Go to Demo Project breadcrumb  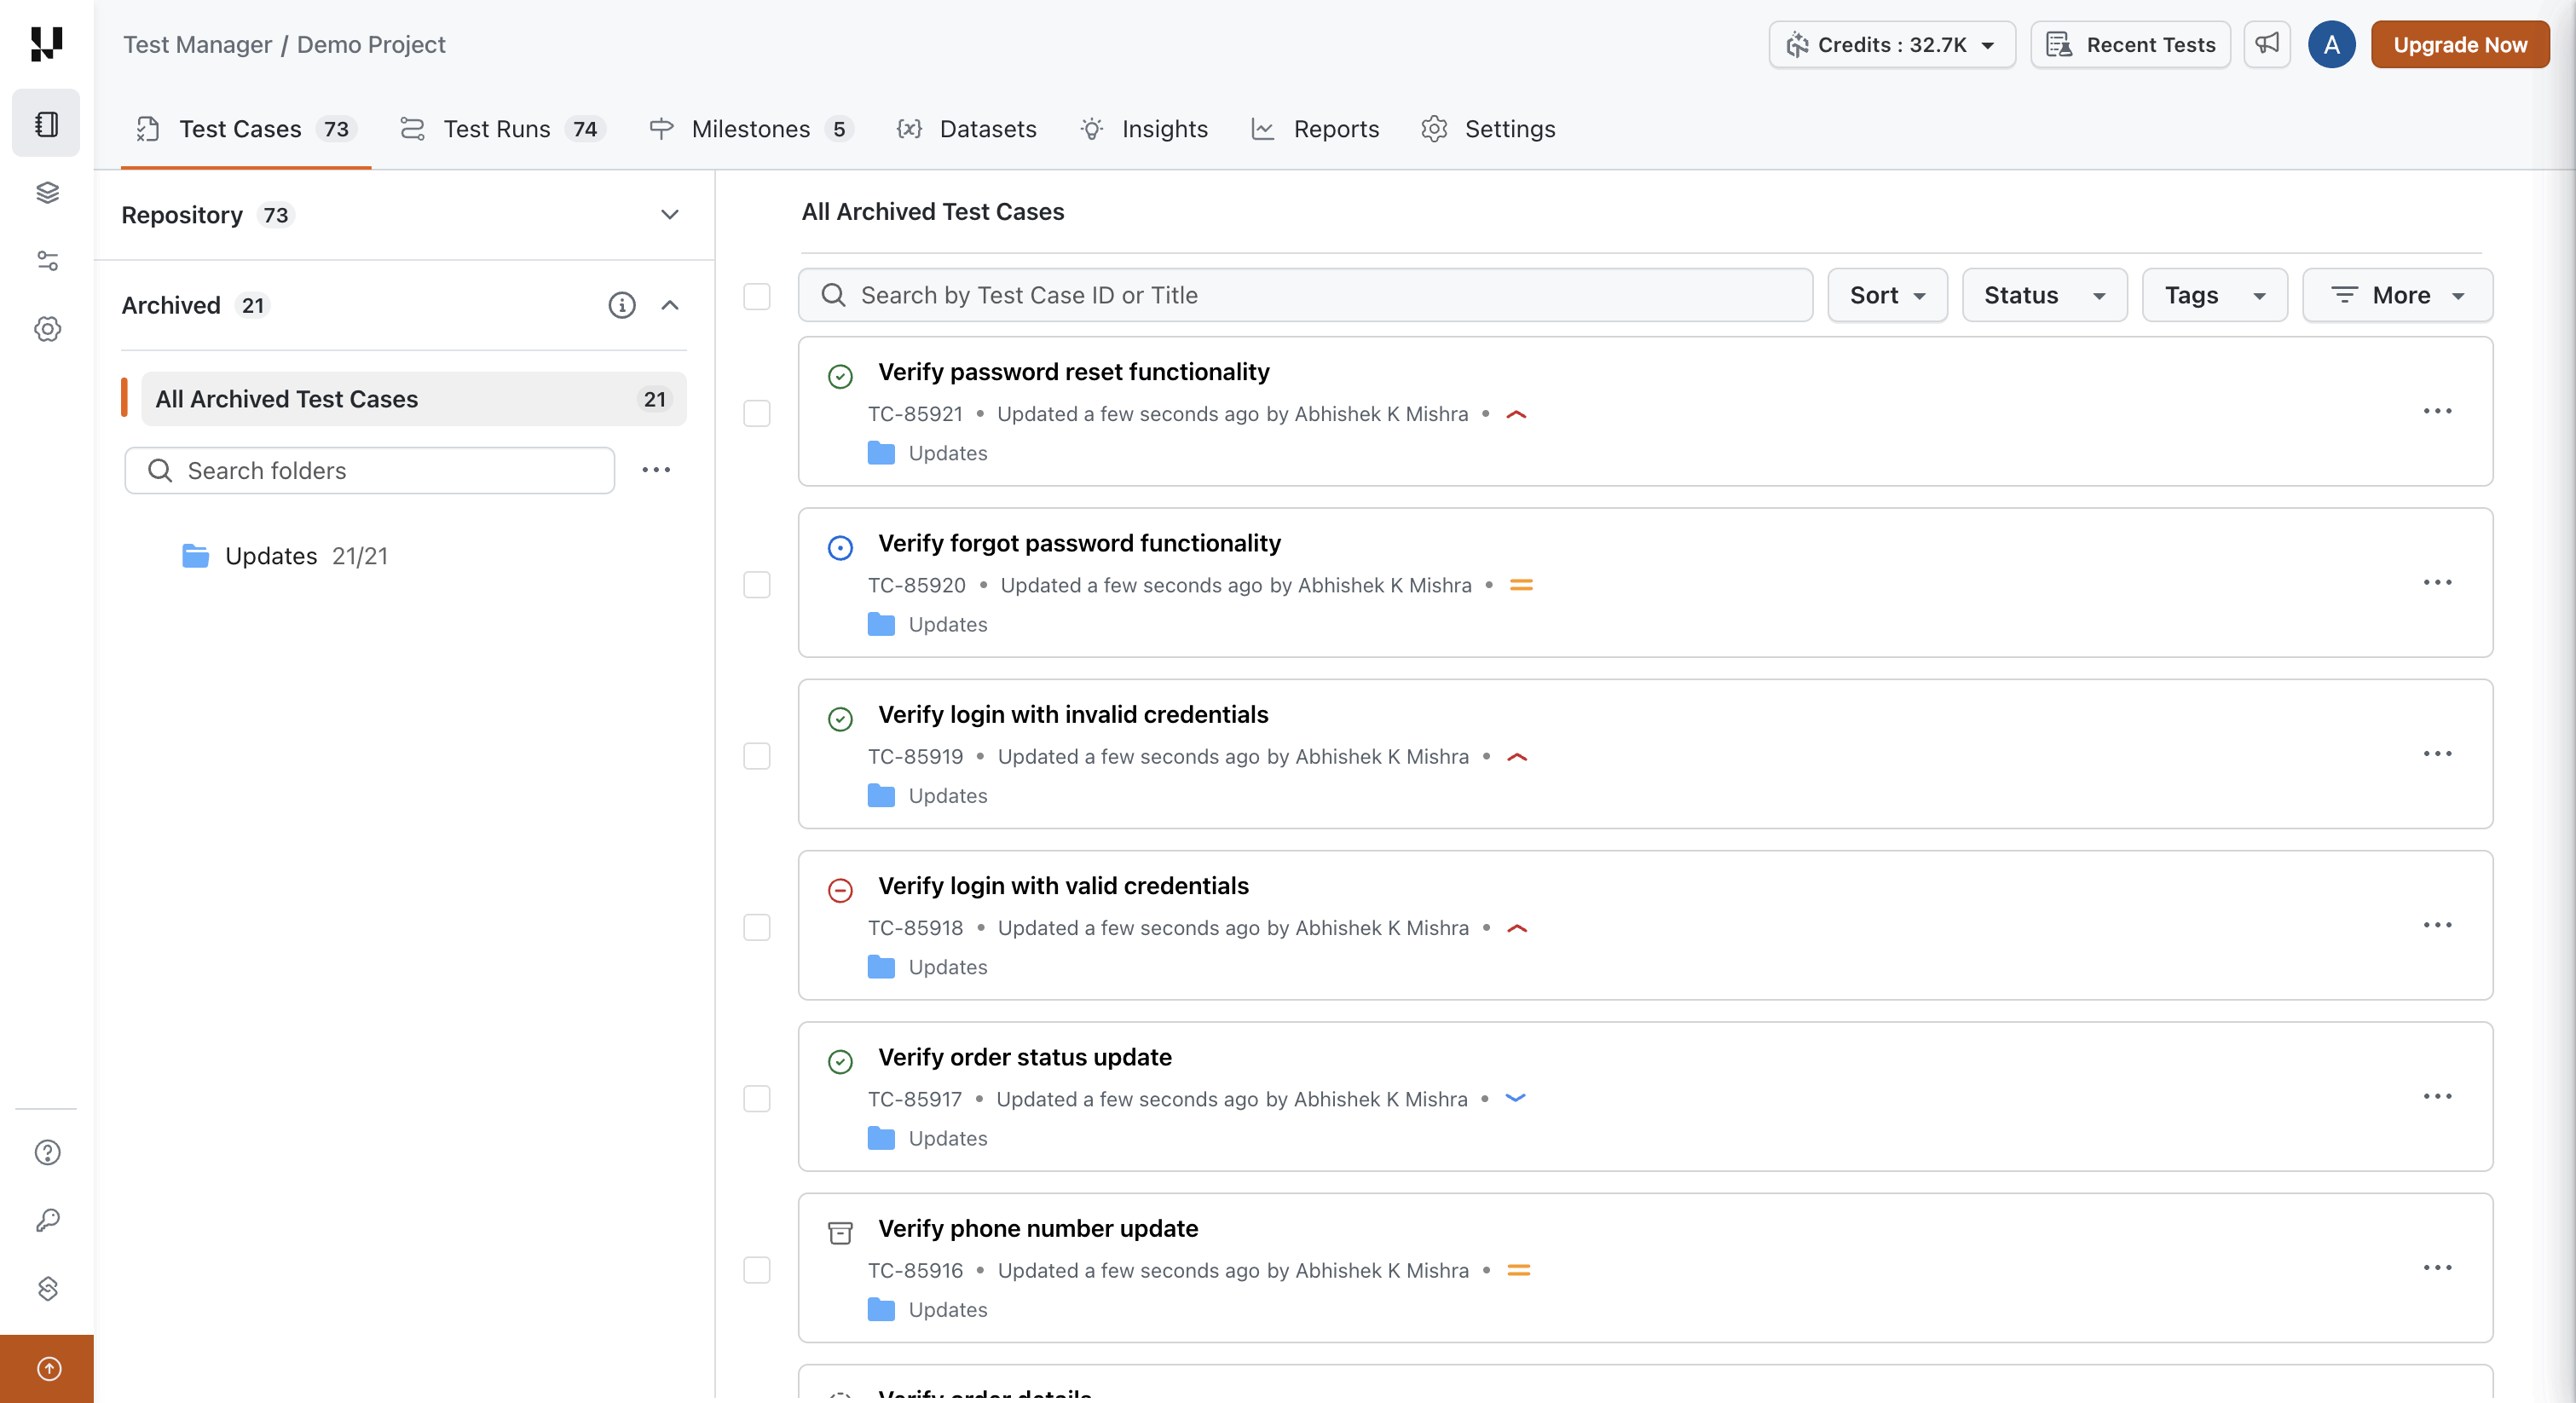tap(371, 44)
